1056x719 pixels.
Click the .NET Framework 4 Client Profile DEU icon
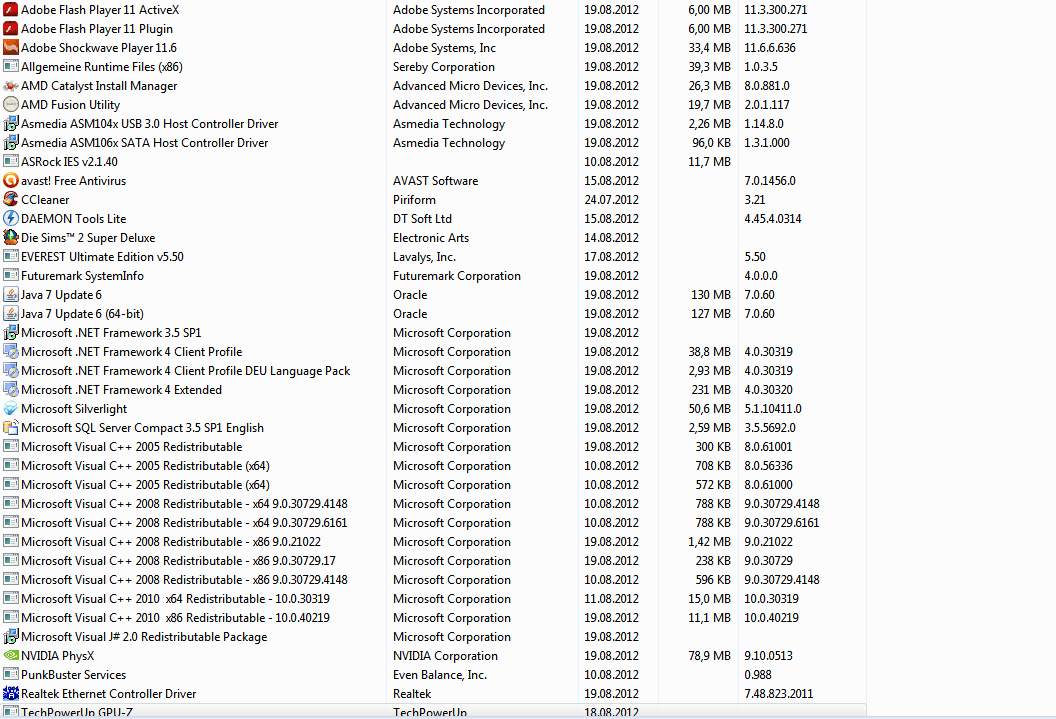point(10,370)
